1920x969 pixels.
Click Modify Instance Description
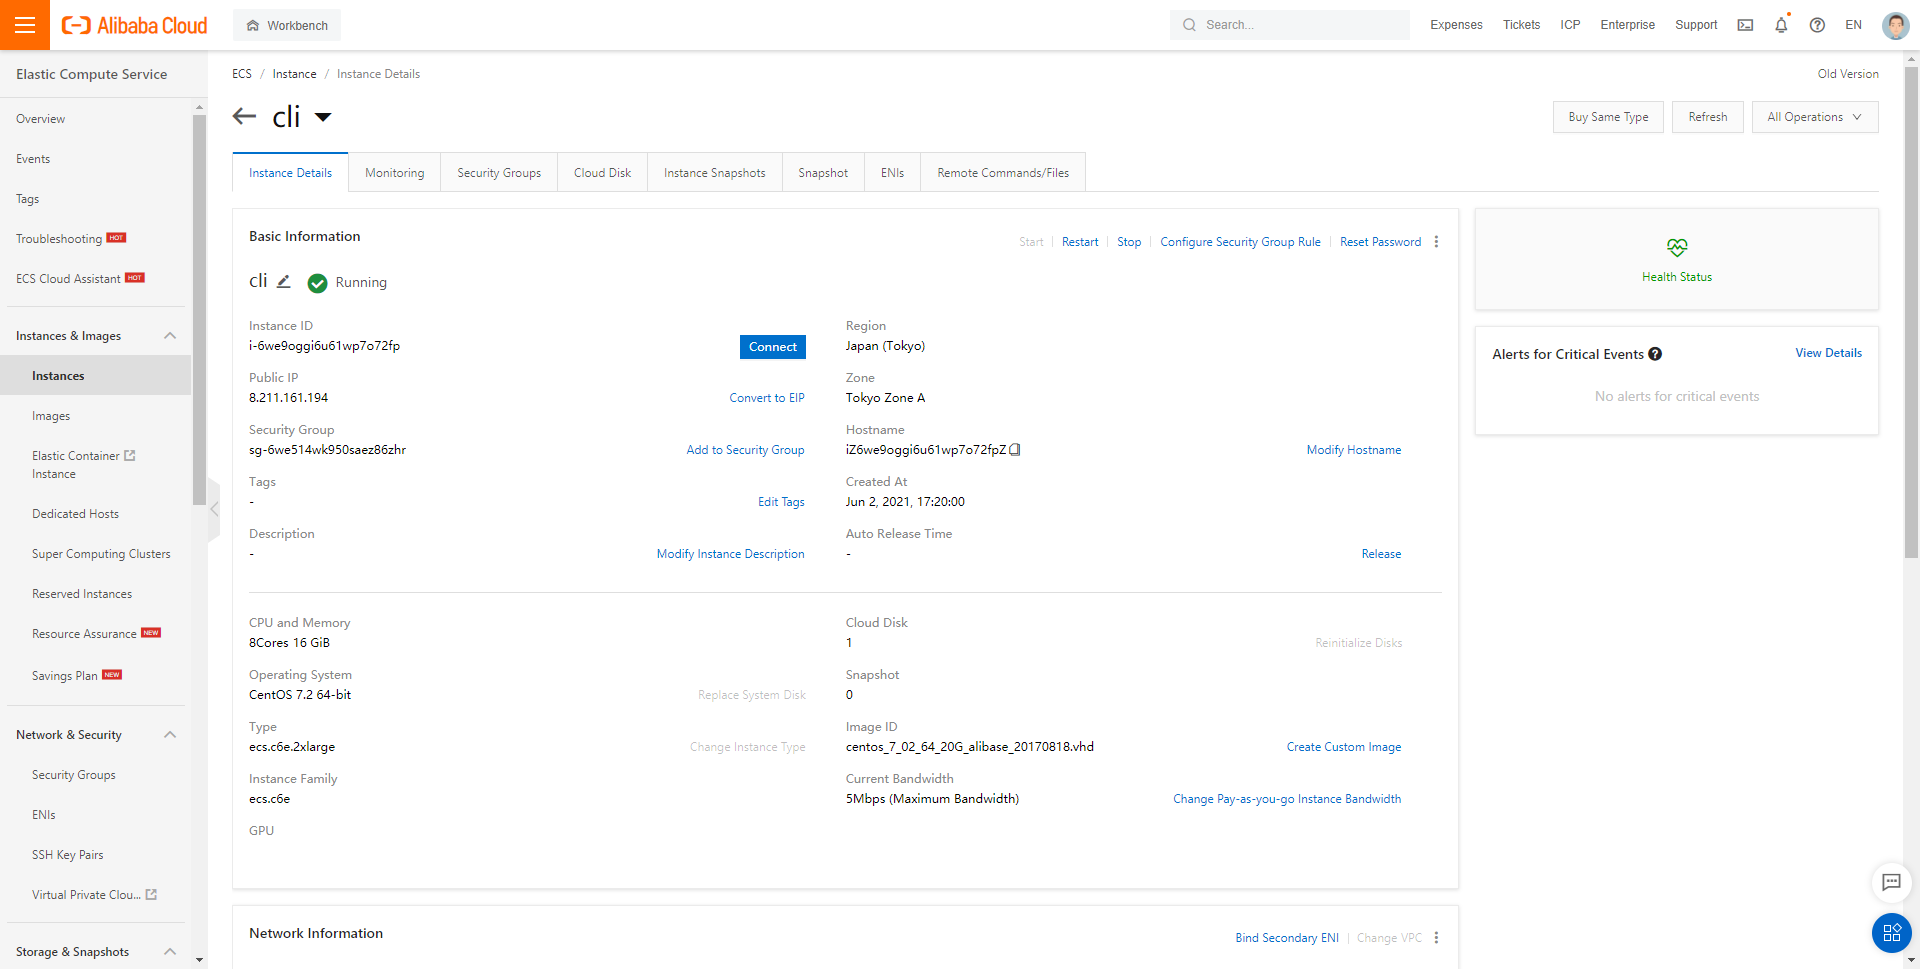[730, 554]
